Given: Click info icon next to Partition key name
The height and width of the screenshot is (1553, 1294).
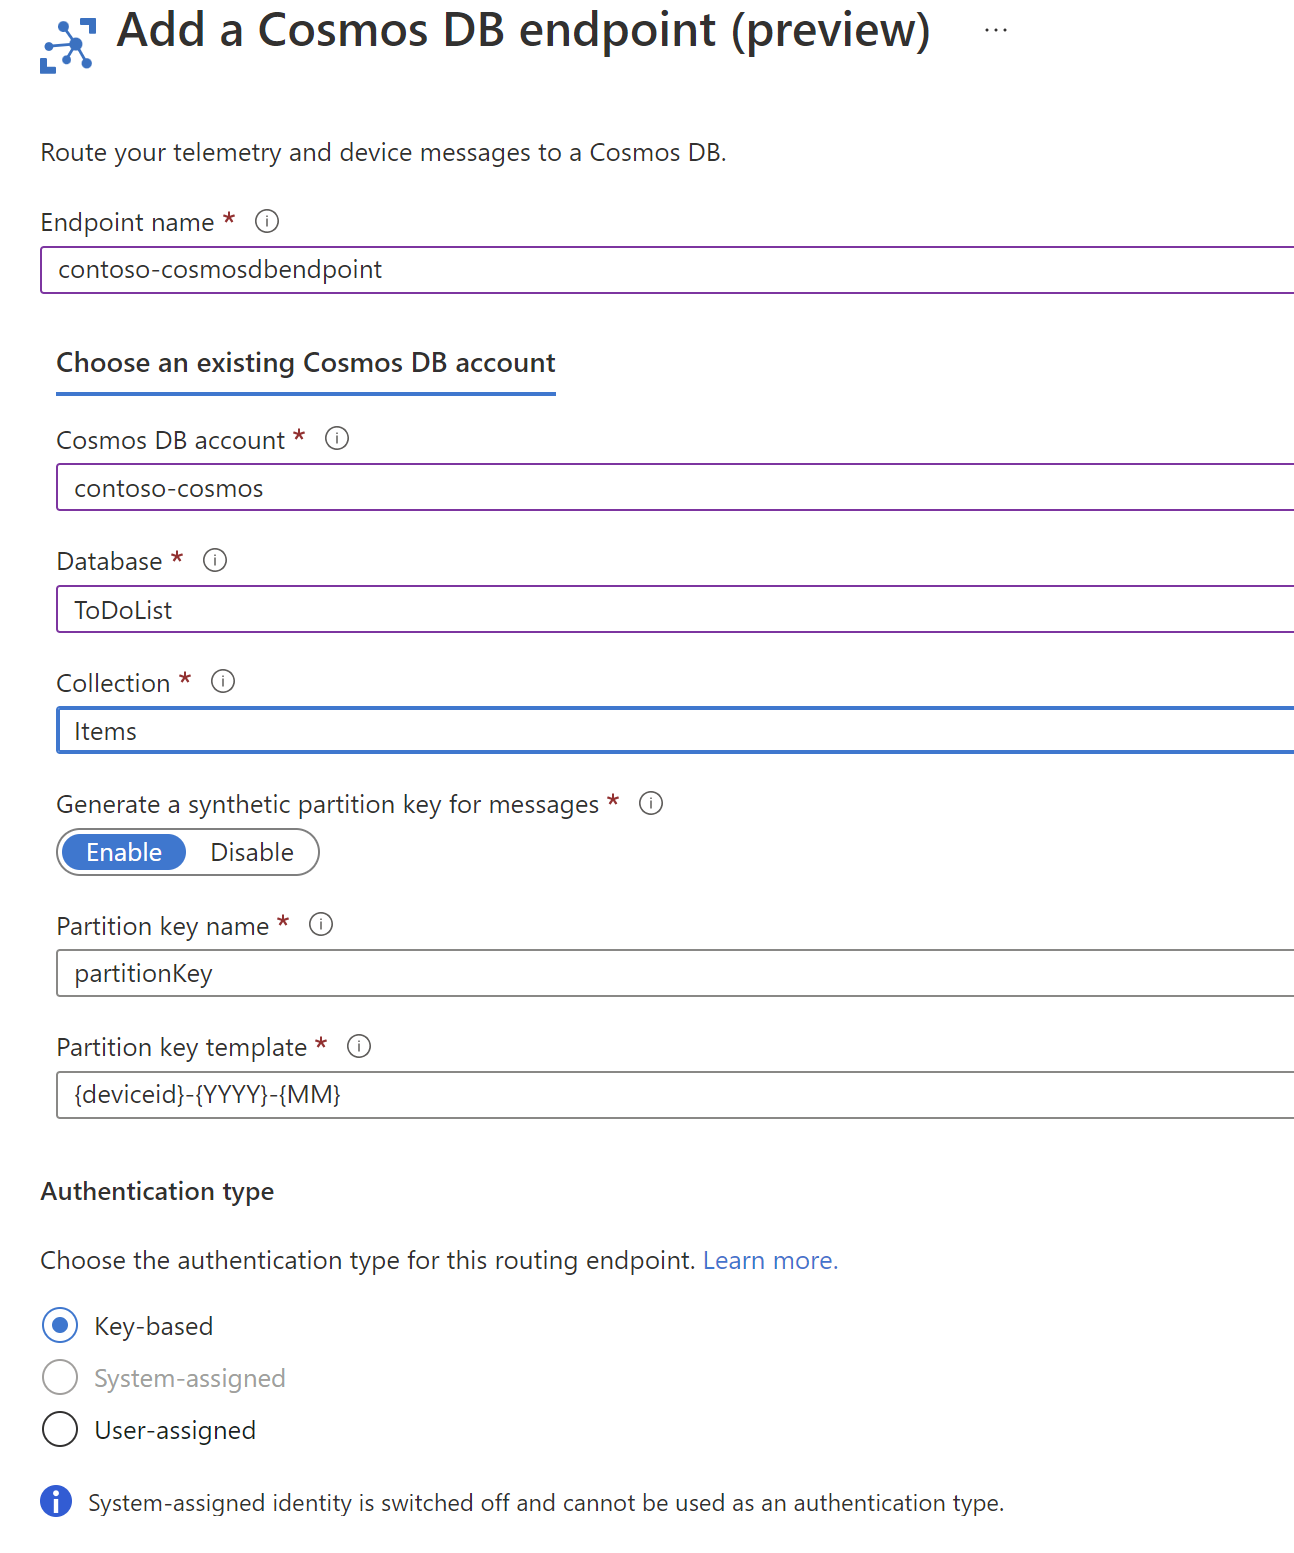Looking at the screenshot, I should pos(321,924).
